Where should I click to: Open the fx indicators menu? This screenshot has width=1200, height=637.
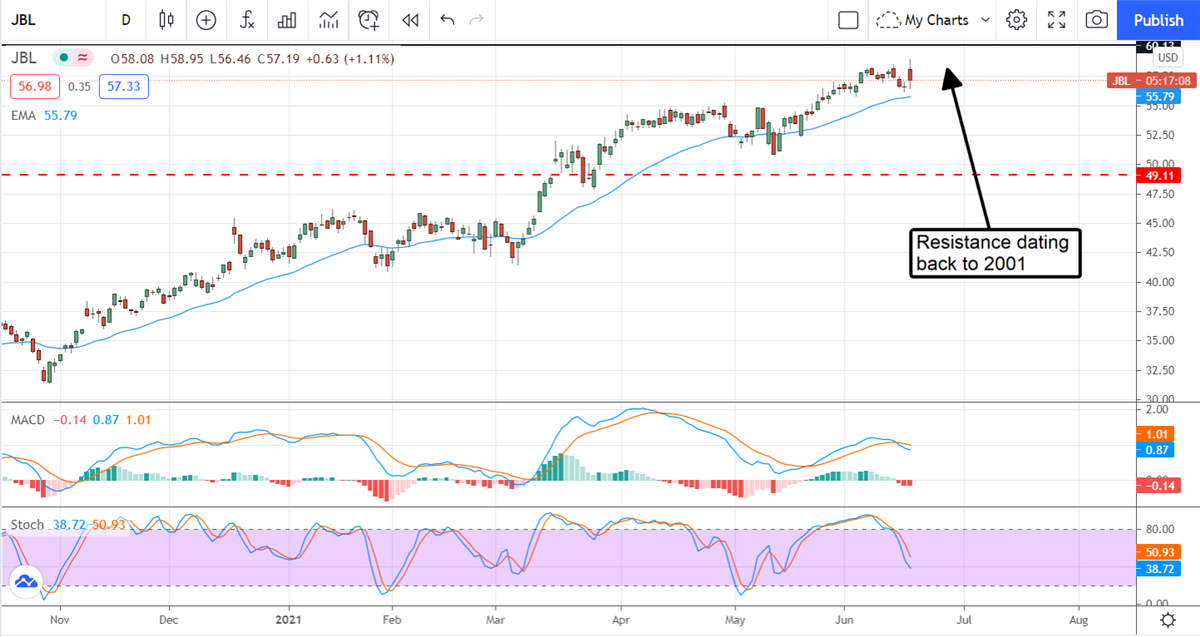coord(246,20)
